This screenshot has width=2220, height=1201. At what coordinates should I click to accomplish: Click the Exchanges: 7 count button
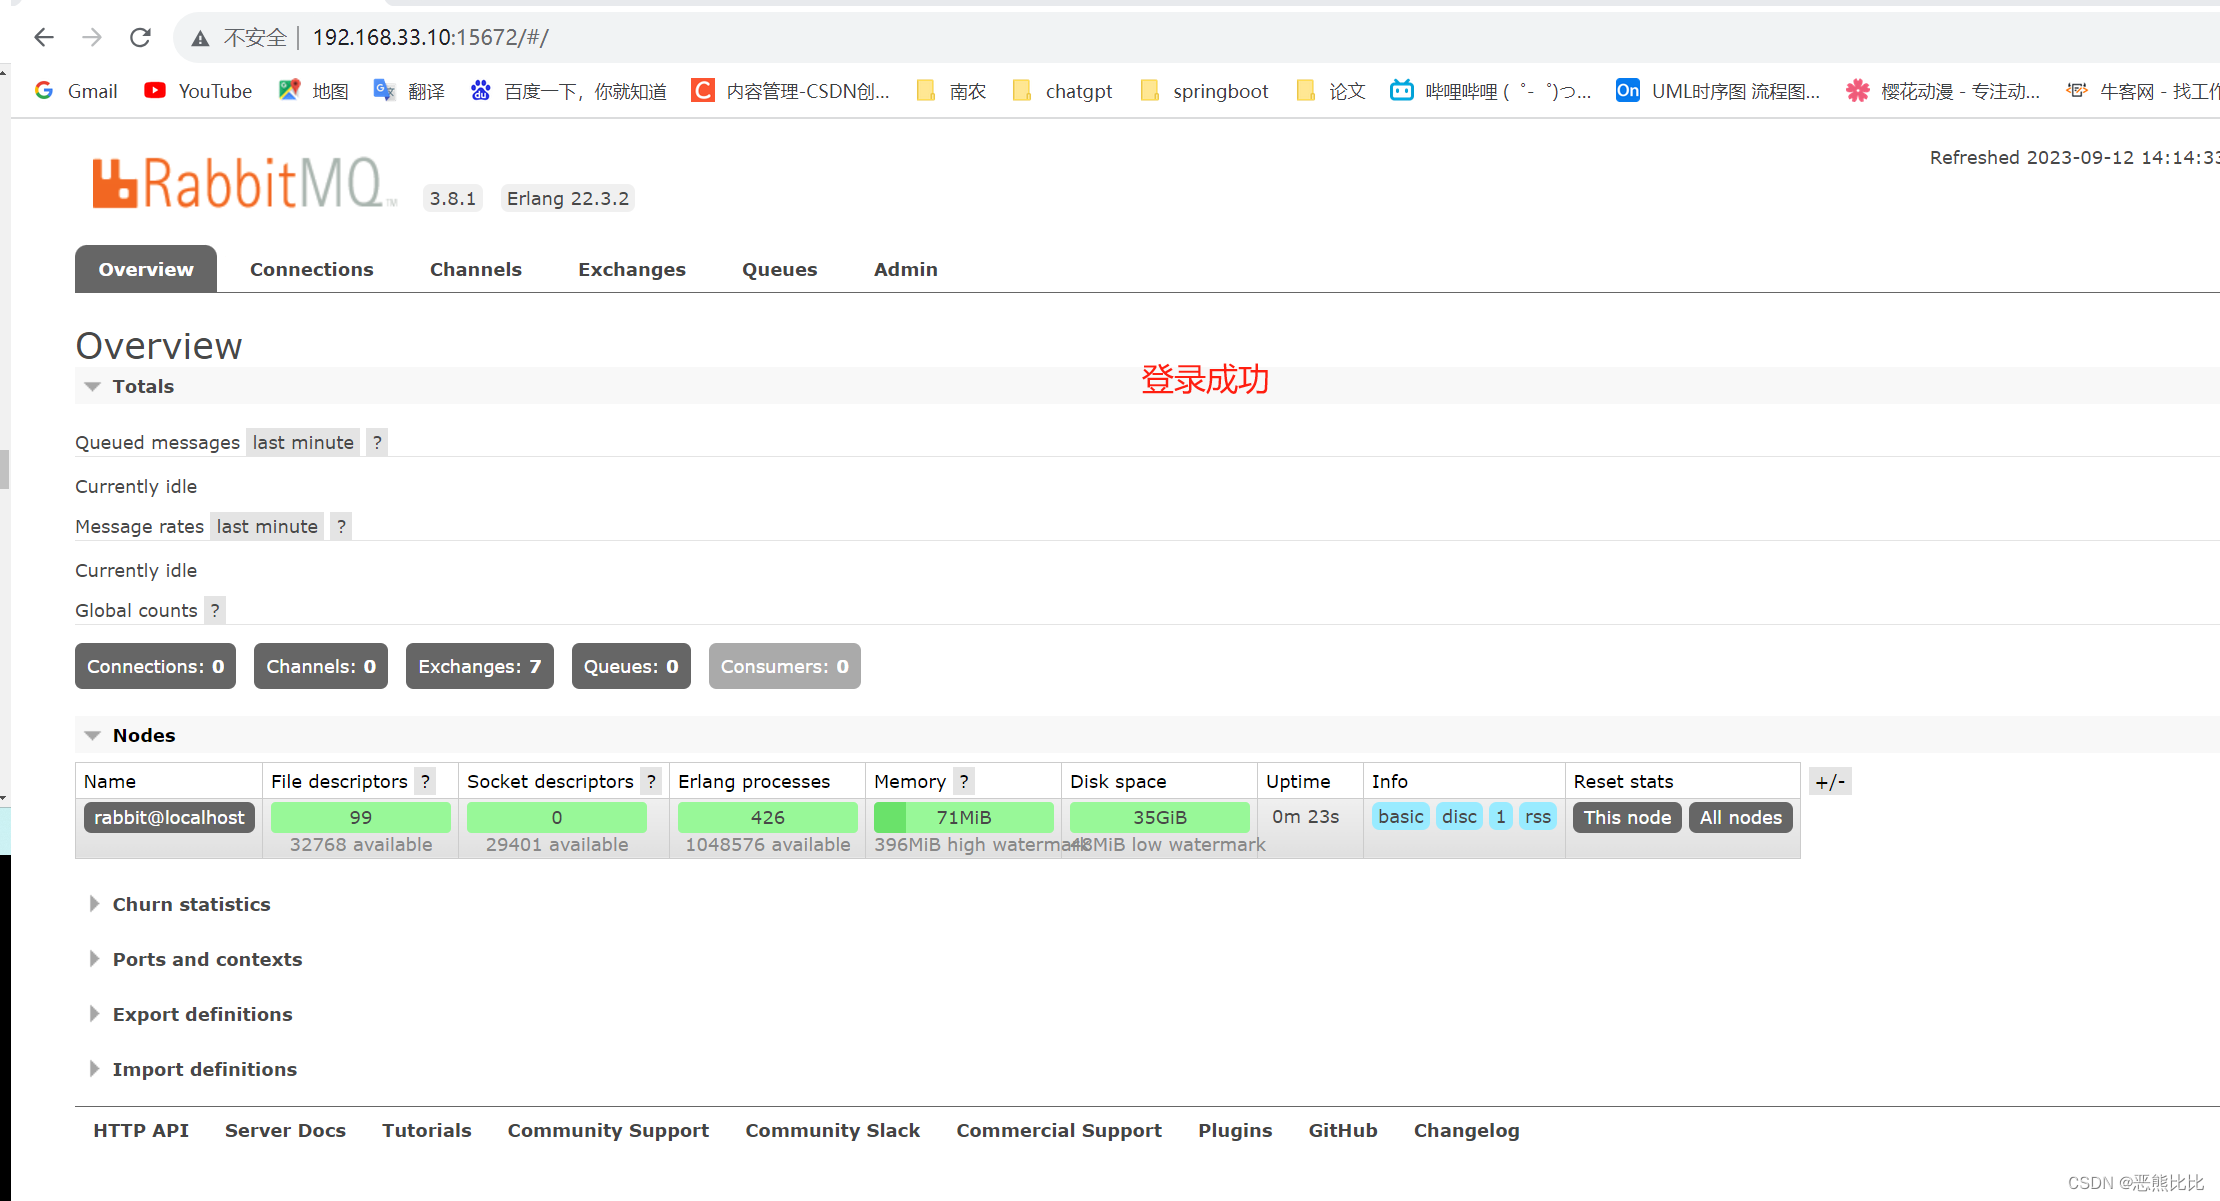pyautogui.click(x=480, y=666)
